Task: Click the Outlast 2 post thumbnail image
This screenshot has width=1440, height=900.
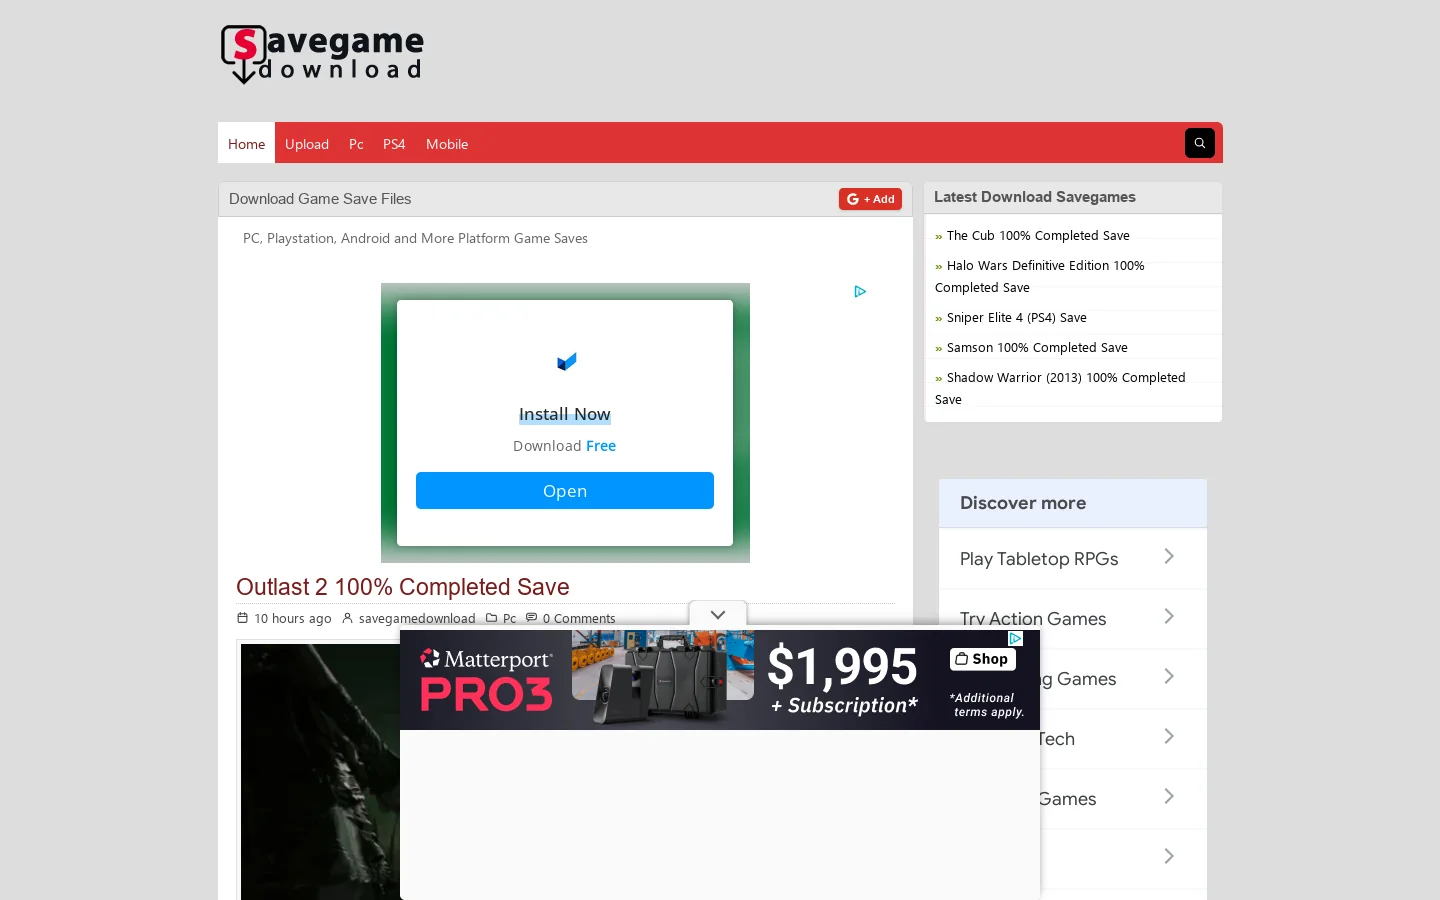Action: point(320,772)
